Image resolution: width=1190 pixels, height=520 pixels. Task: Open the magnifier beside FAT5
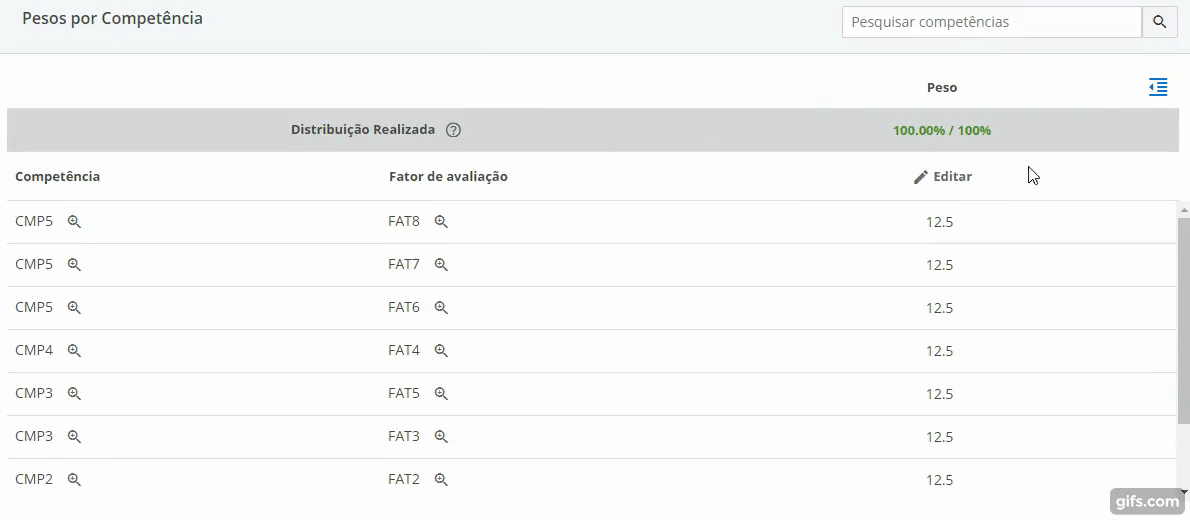[x=441, y=394]
